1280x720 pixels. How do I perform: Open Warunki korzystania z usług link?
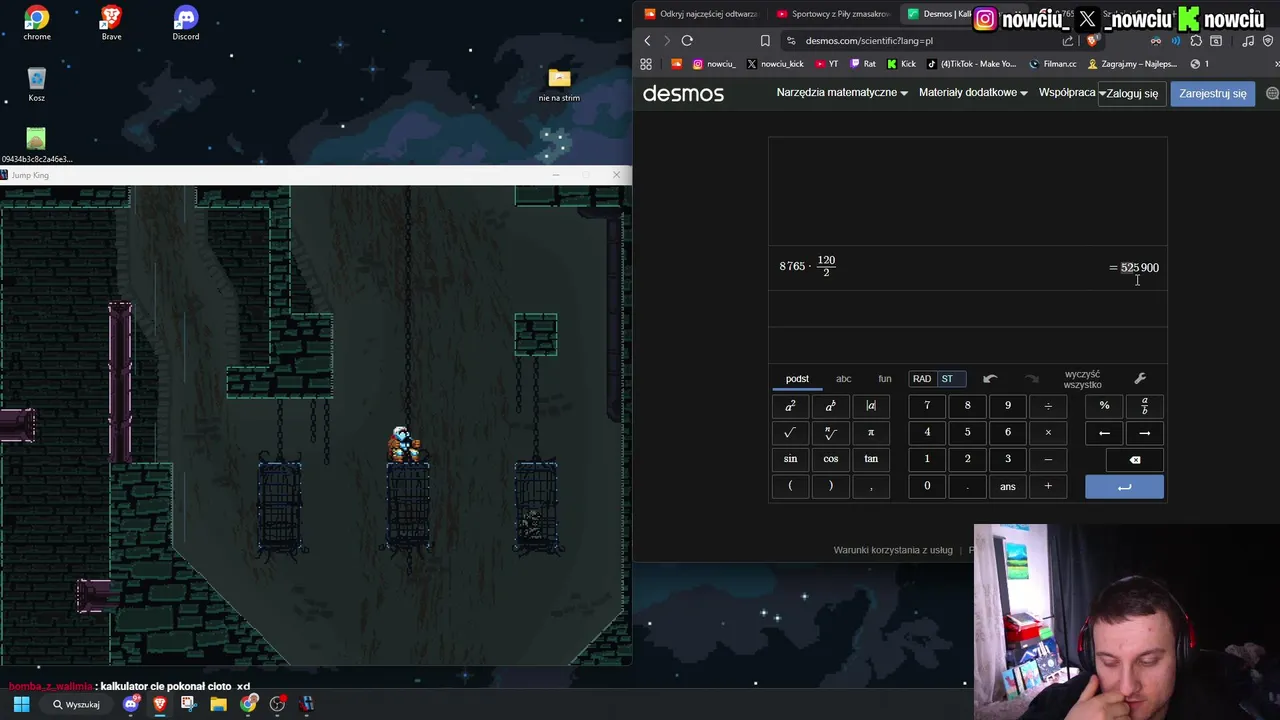(893, 550)
